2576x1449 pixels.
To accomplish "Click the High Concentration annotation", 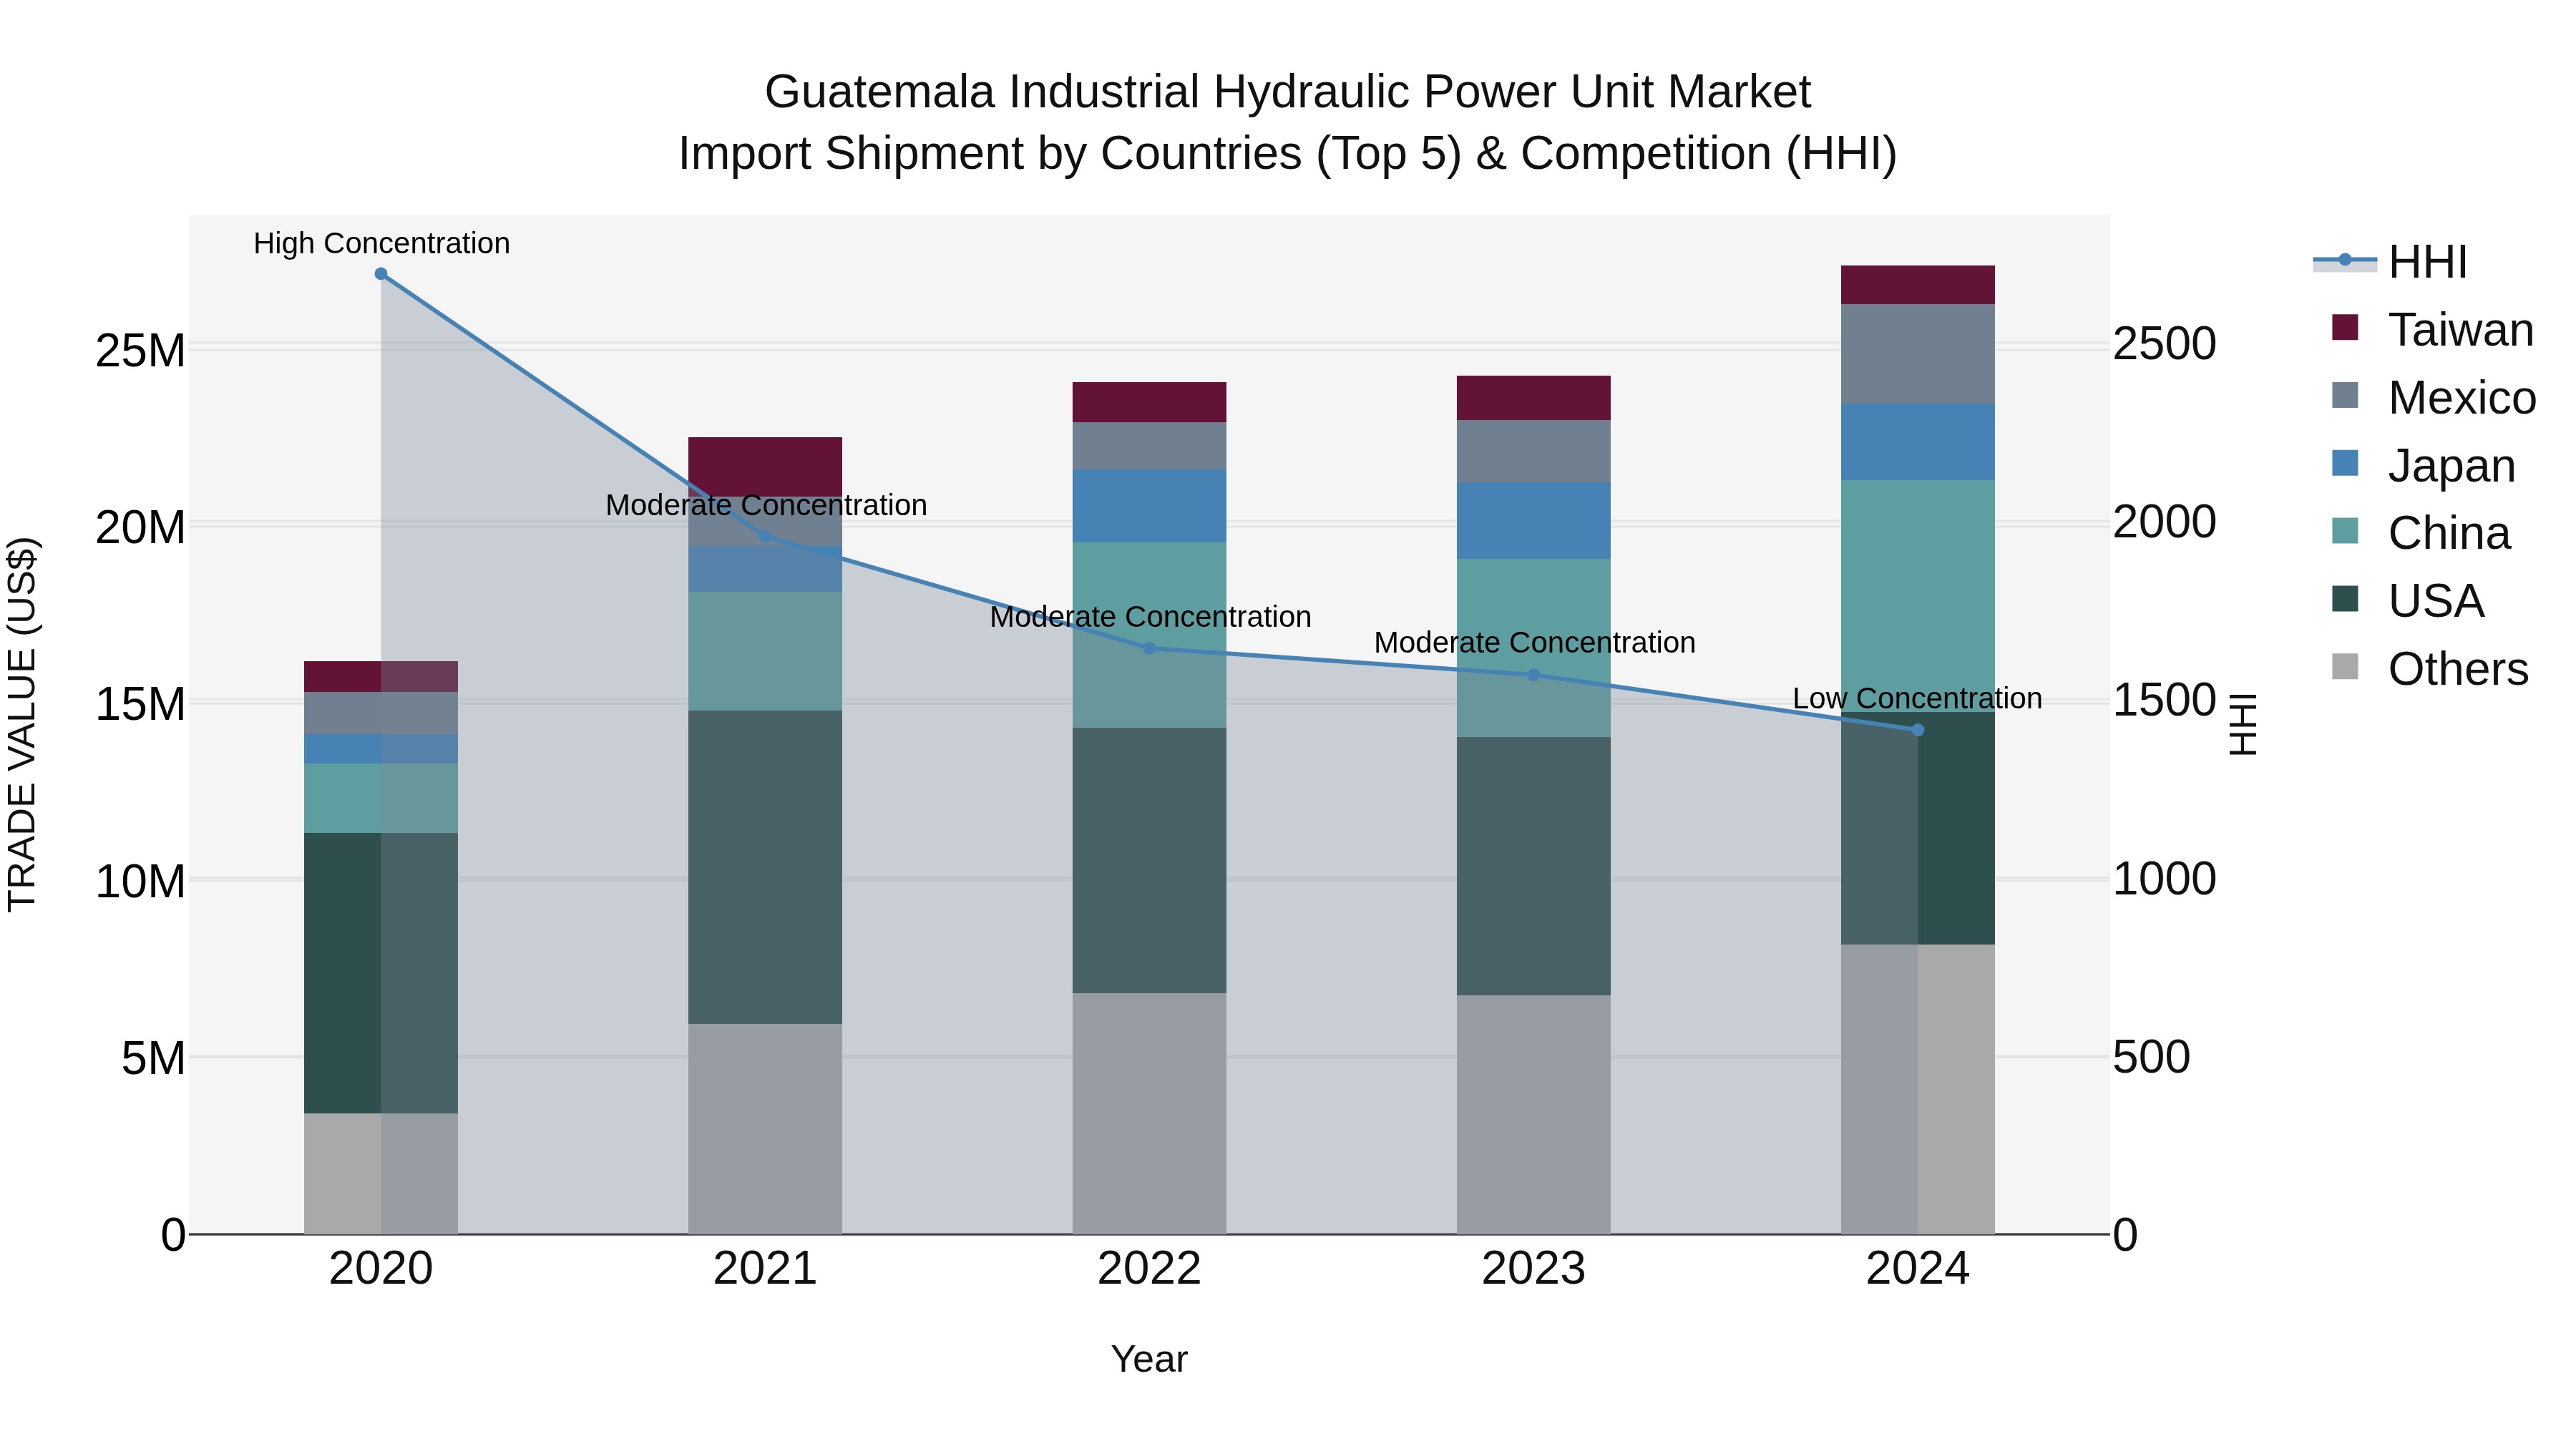I will pos(382,243).
